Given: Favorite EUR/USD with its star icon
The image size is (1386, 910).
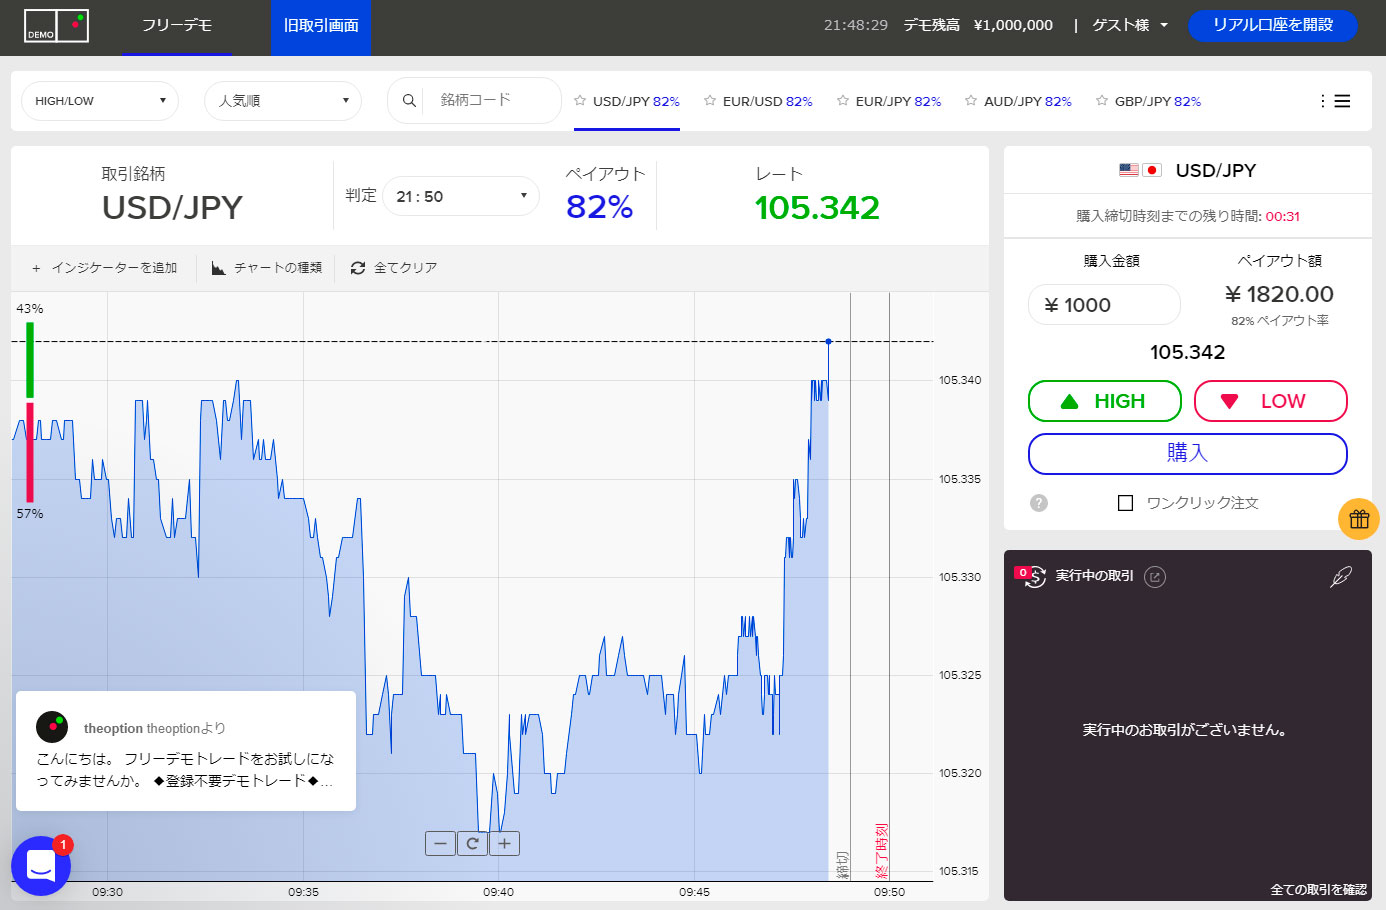Looking at the screenshot, I should [x=710, y=100].
